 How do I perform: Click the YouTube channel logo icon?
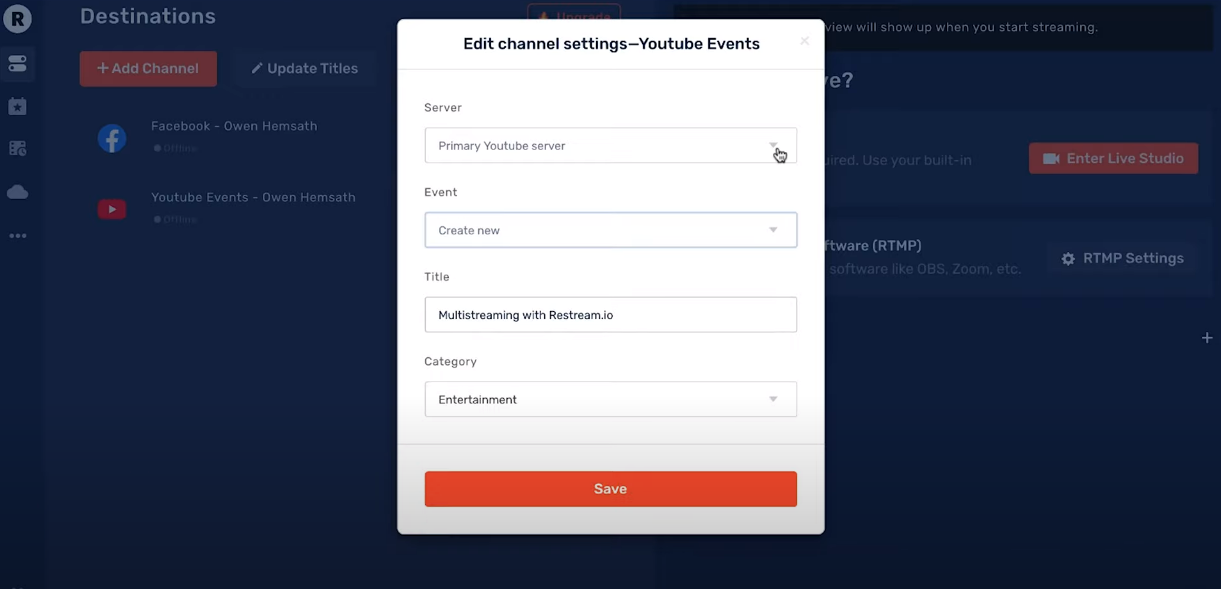point(112,209)
